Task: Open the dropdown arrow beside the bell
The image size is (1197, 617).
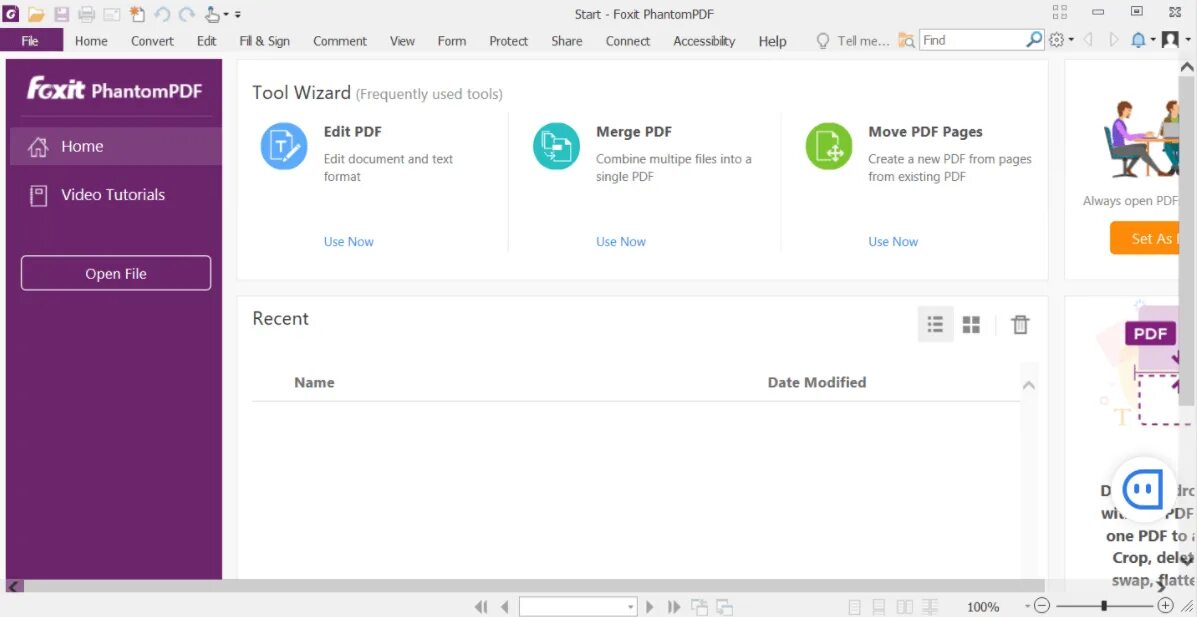Action: tap(1153, 40)
